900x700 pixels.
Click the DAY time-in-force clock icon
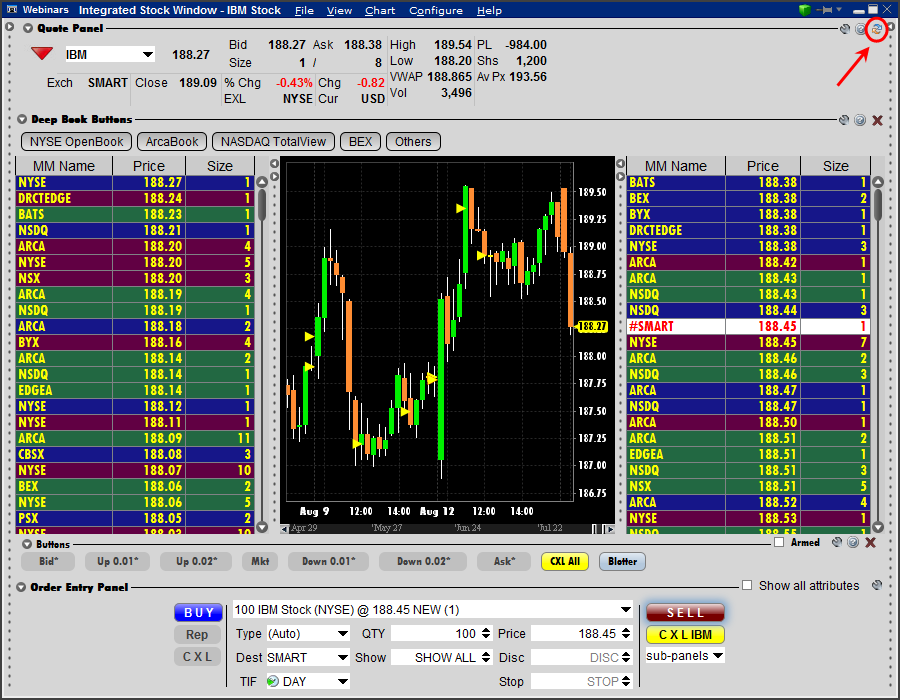coord(273,681)
